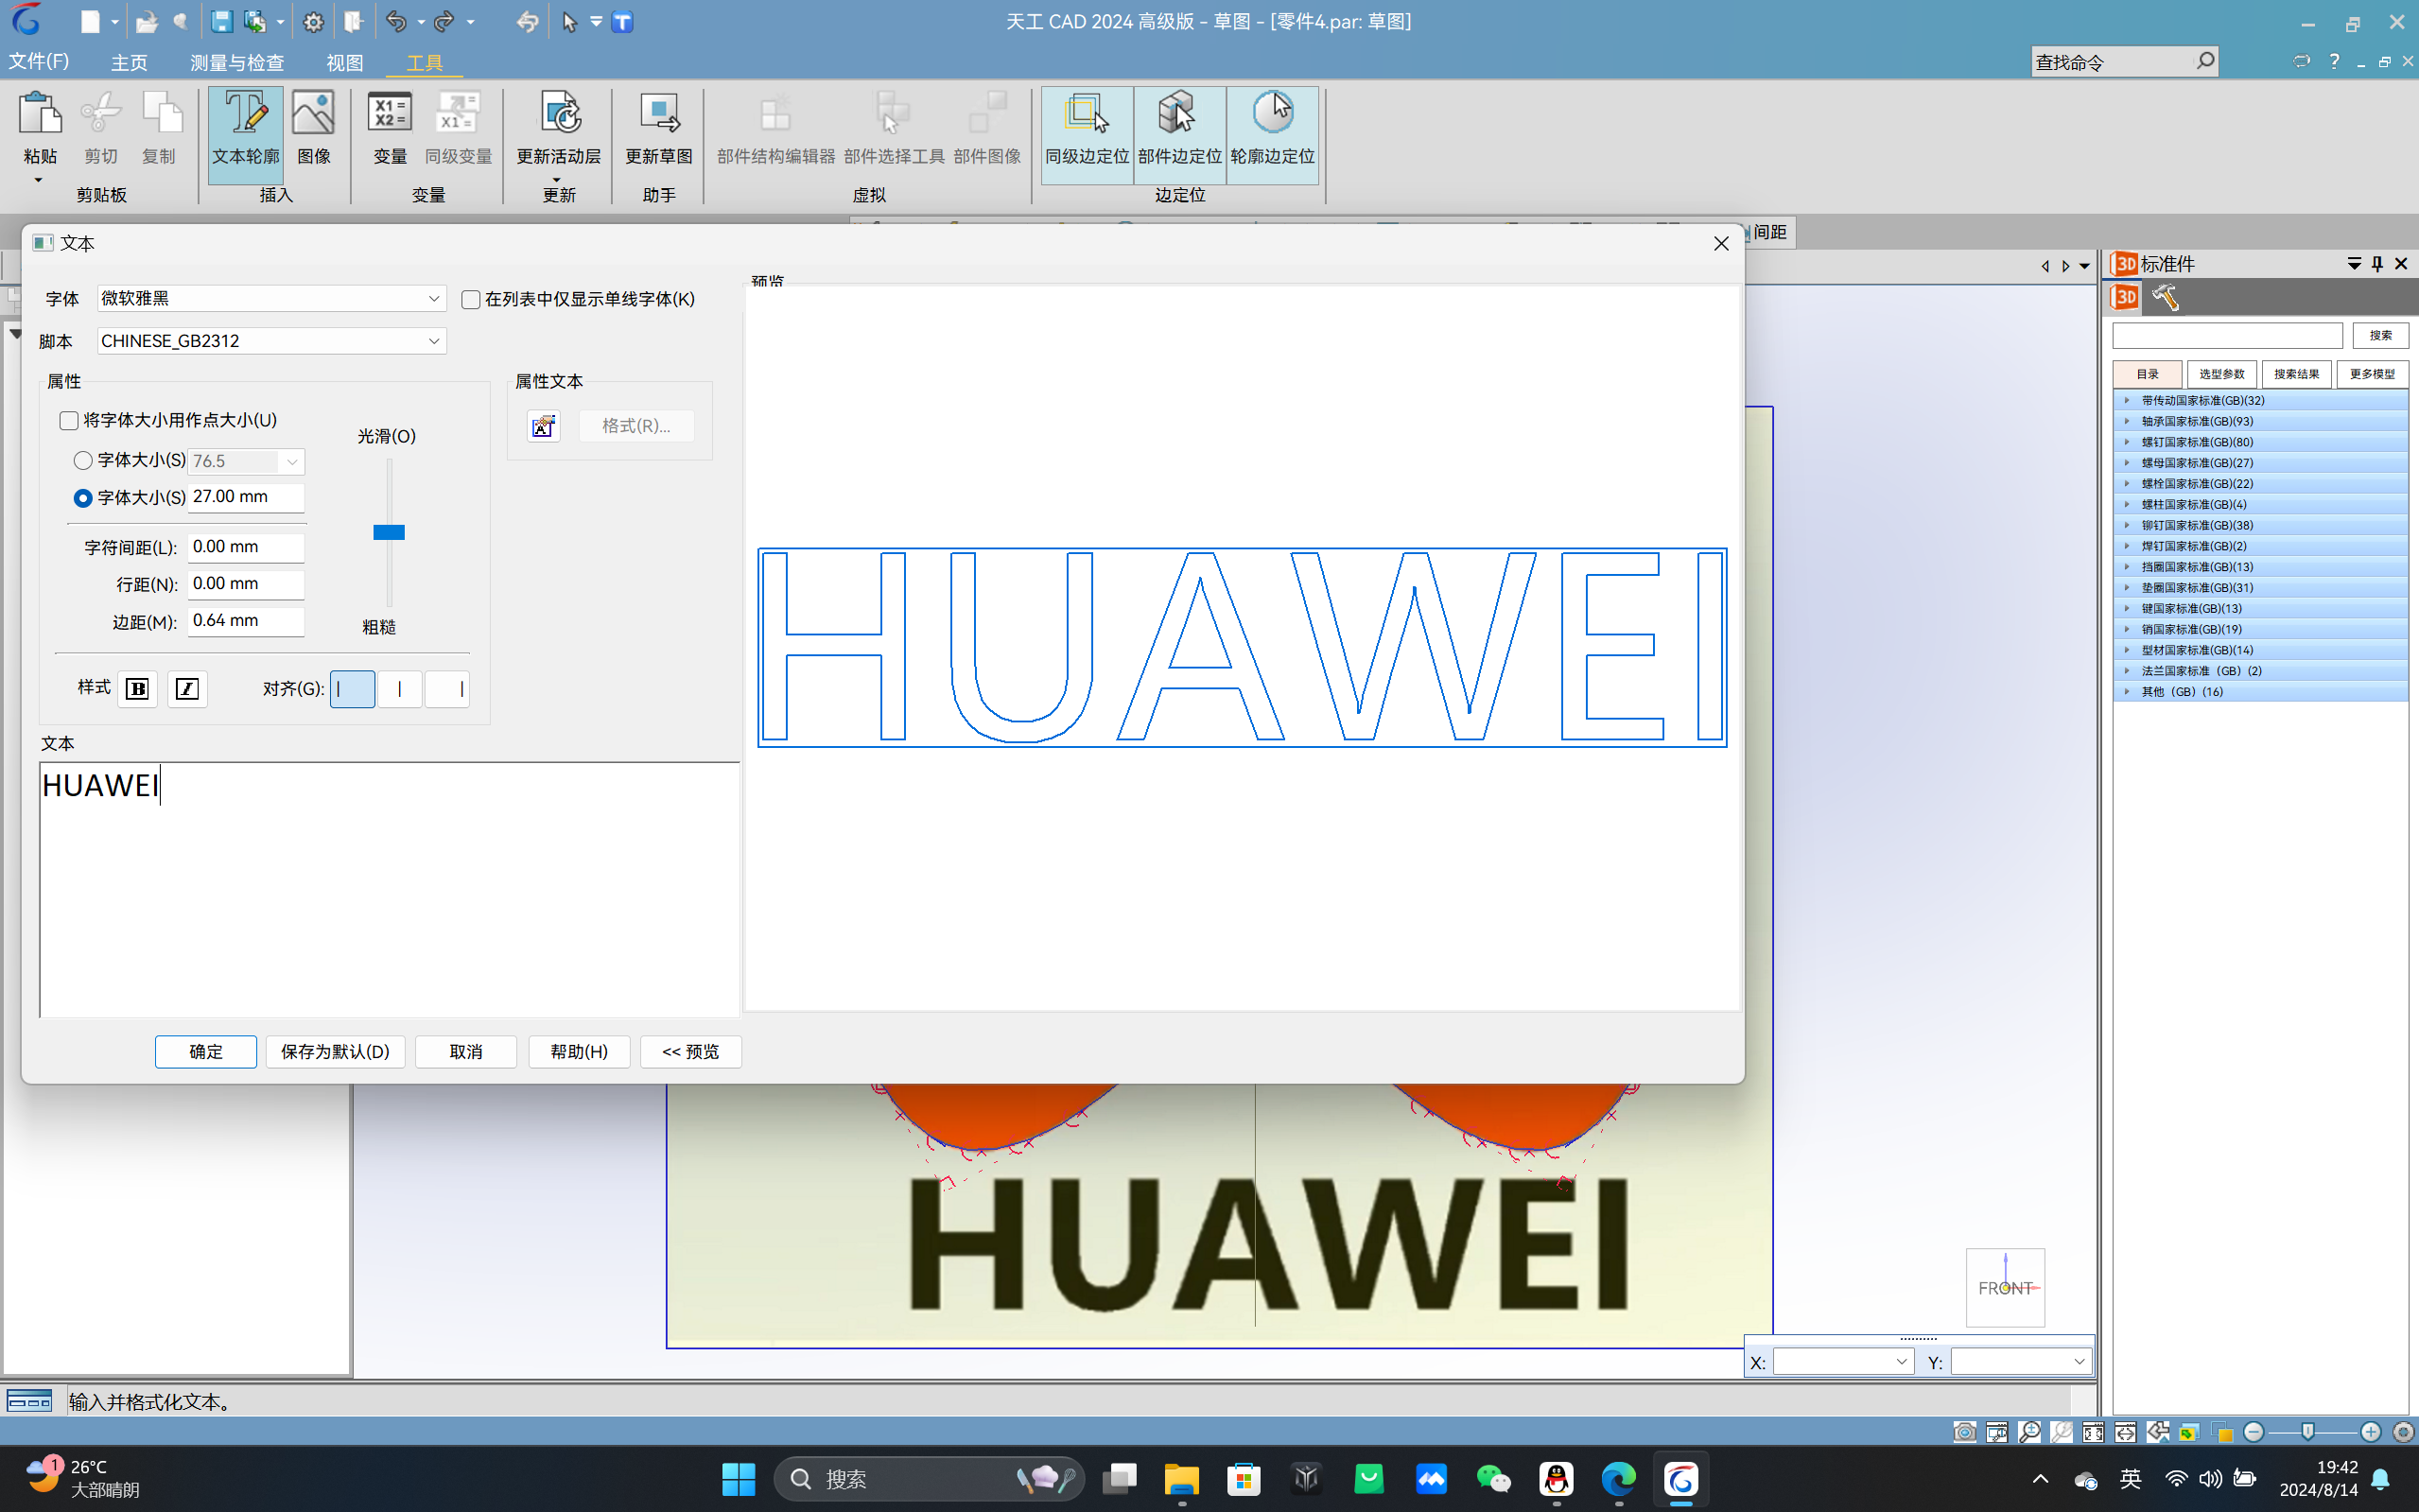Set left alignment toggle
2419x1512 pixels.
coord(352,688)
